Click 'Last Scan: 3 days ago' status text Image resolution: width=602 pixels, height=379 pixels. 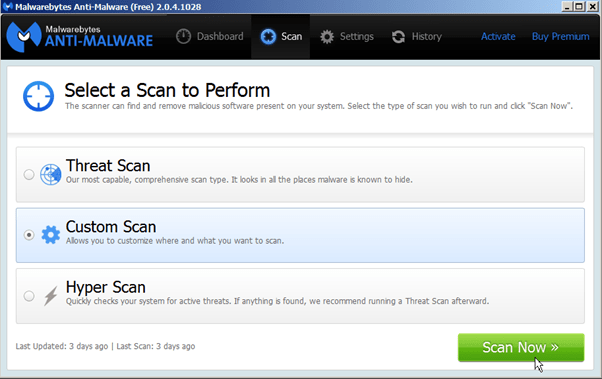coord(156,346)
